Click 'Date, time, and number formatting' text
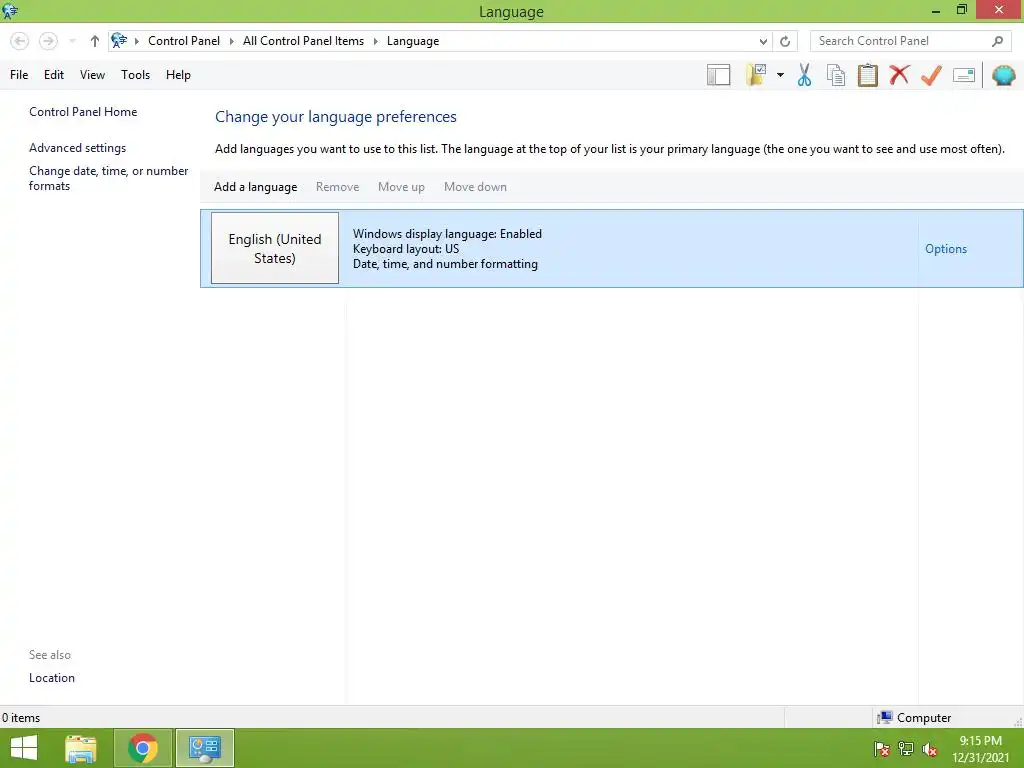The width and height of the screenshot is (1024, 768). [445, 264]
